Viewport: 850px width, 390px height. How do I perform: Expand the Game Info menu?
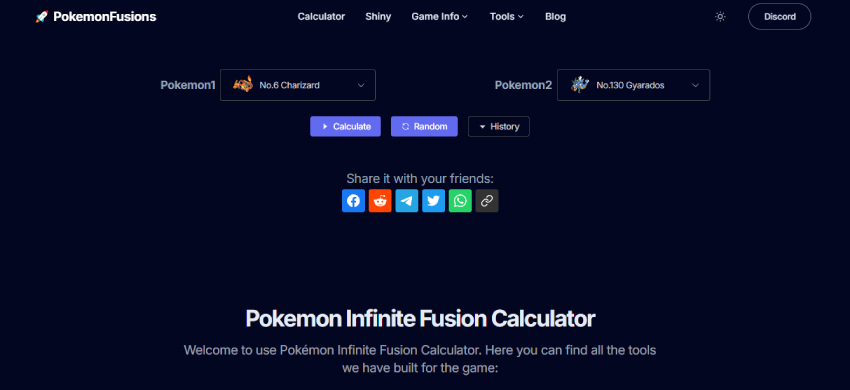point(439,17)
